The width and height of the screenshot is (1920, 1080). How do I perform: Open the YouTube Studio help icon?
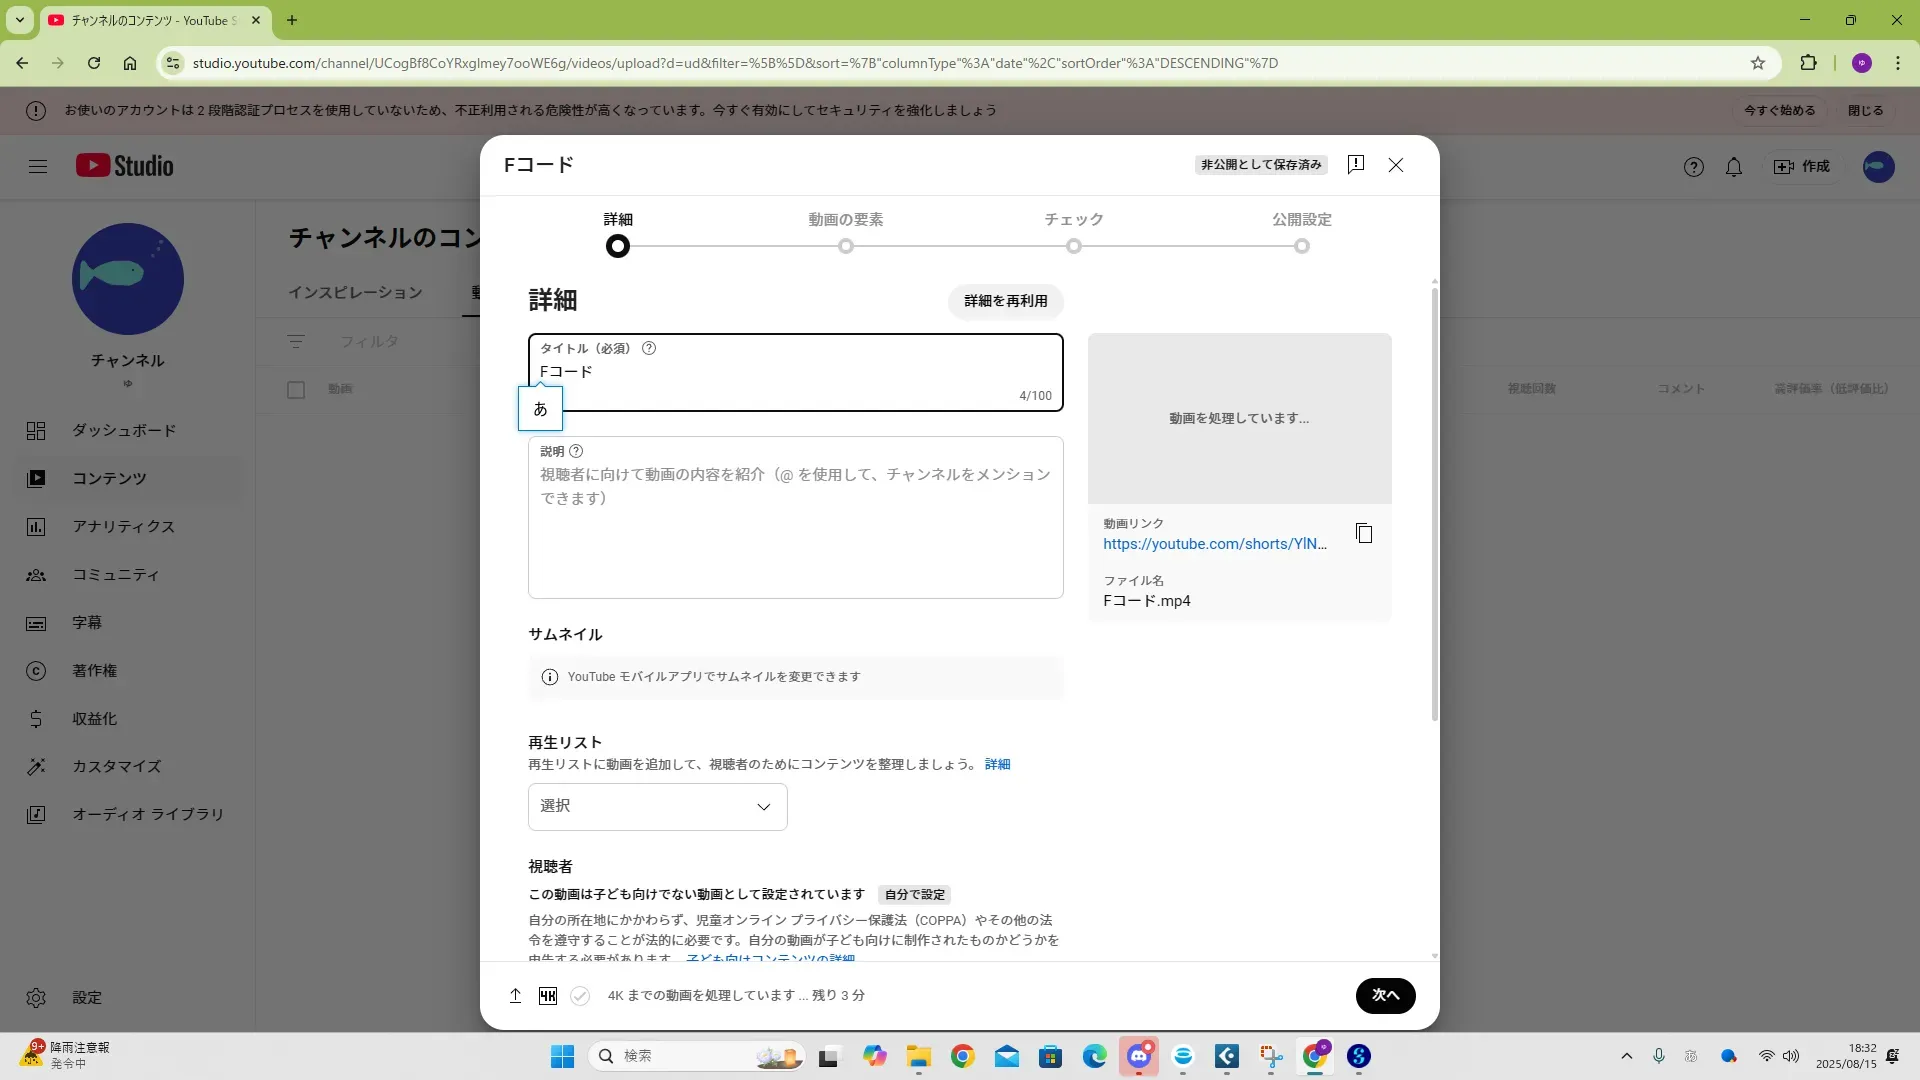tap(1693, 167)
